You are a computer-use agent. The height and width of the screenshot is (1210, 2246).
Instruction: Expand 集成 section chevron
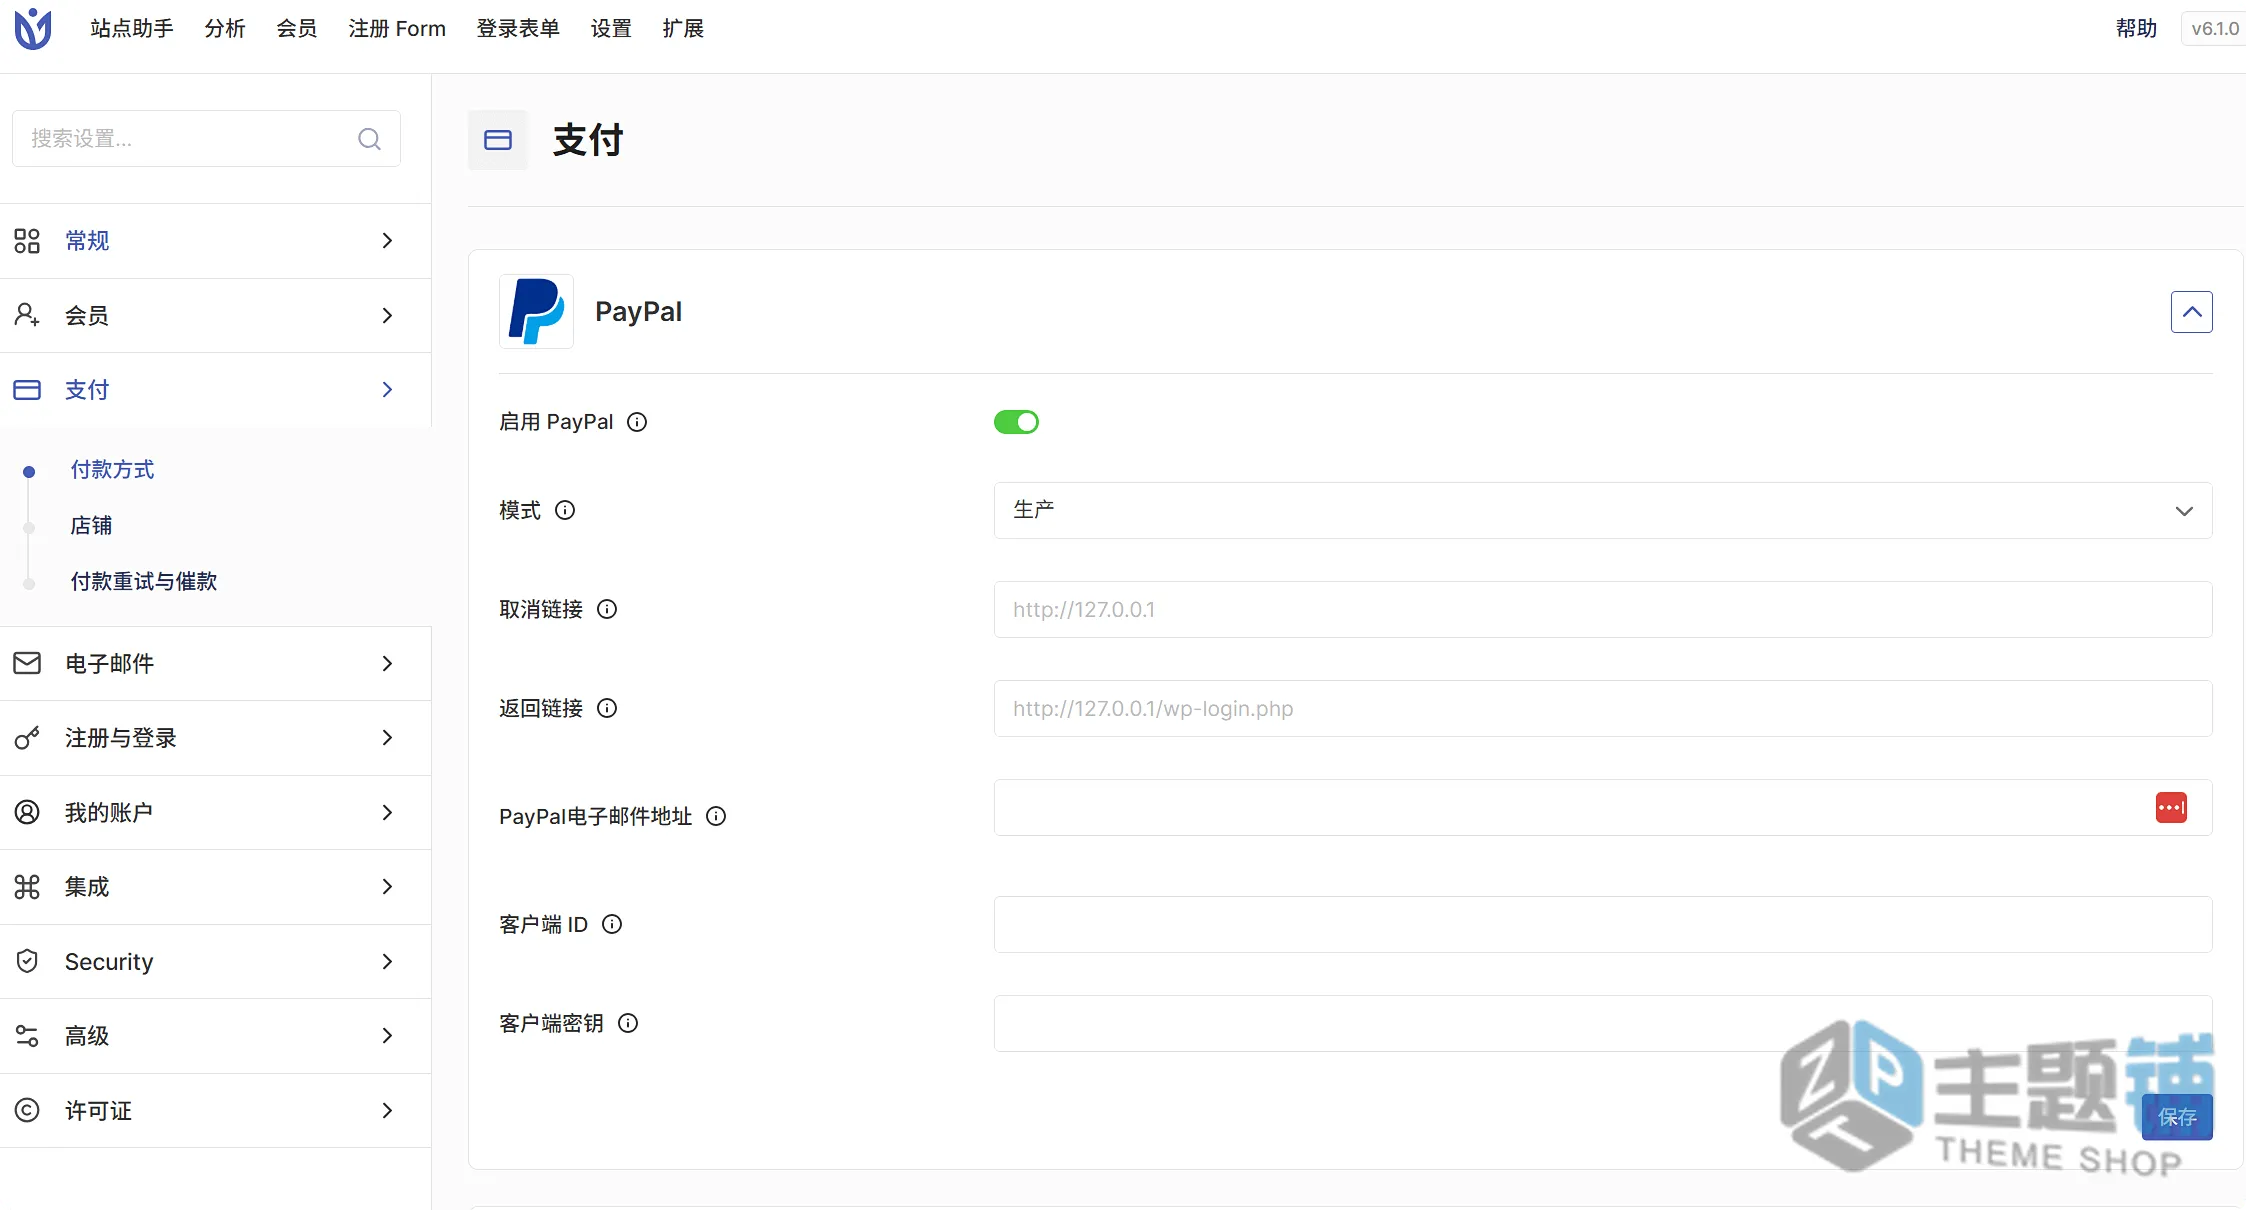point(388,887)
